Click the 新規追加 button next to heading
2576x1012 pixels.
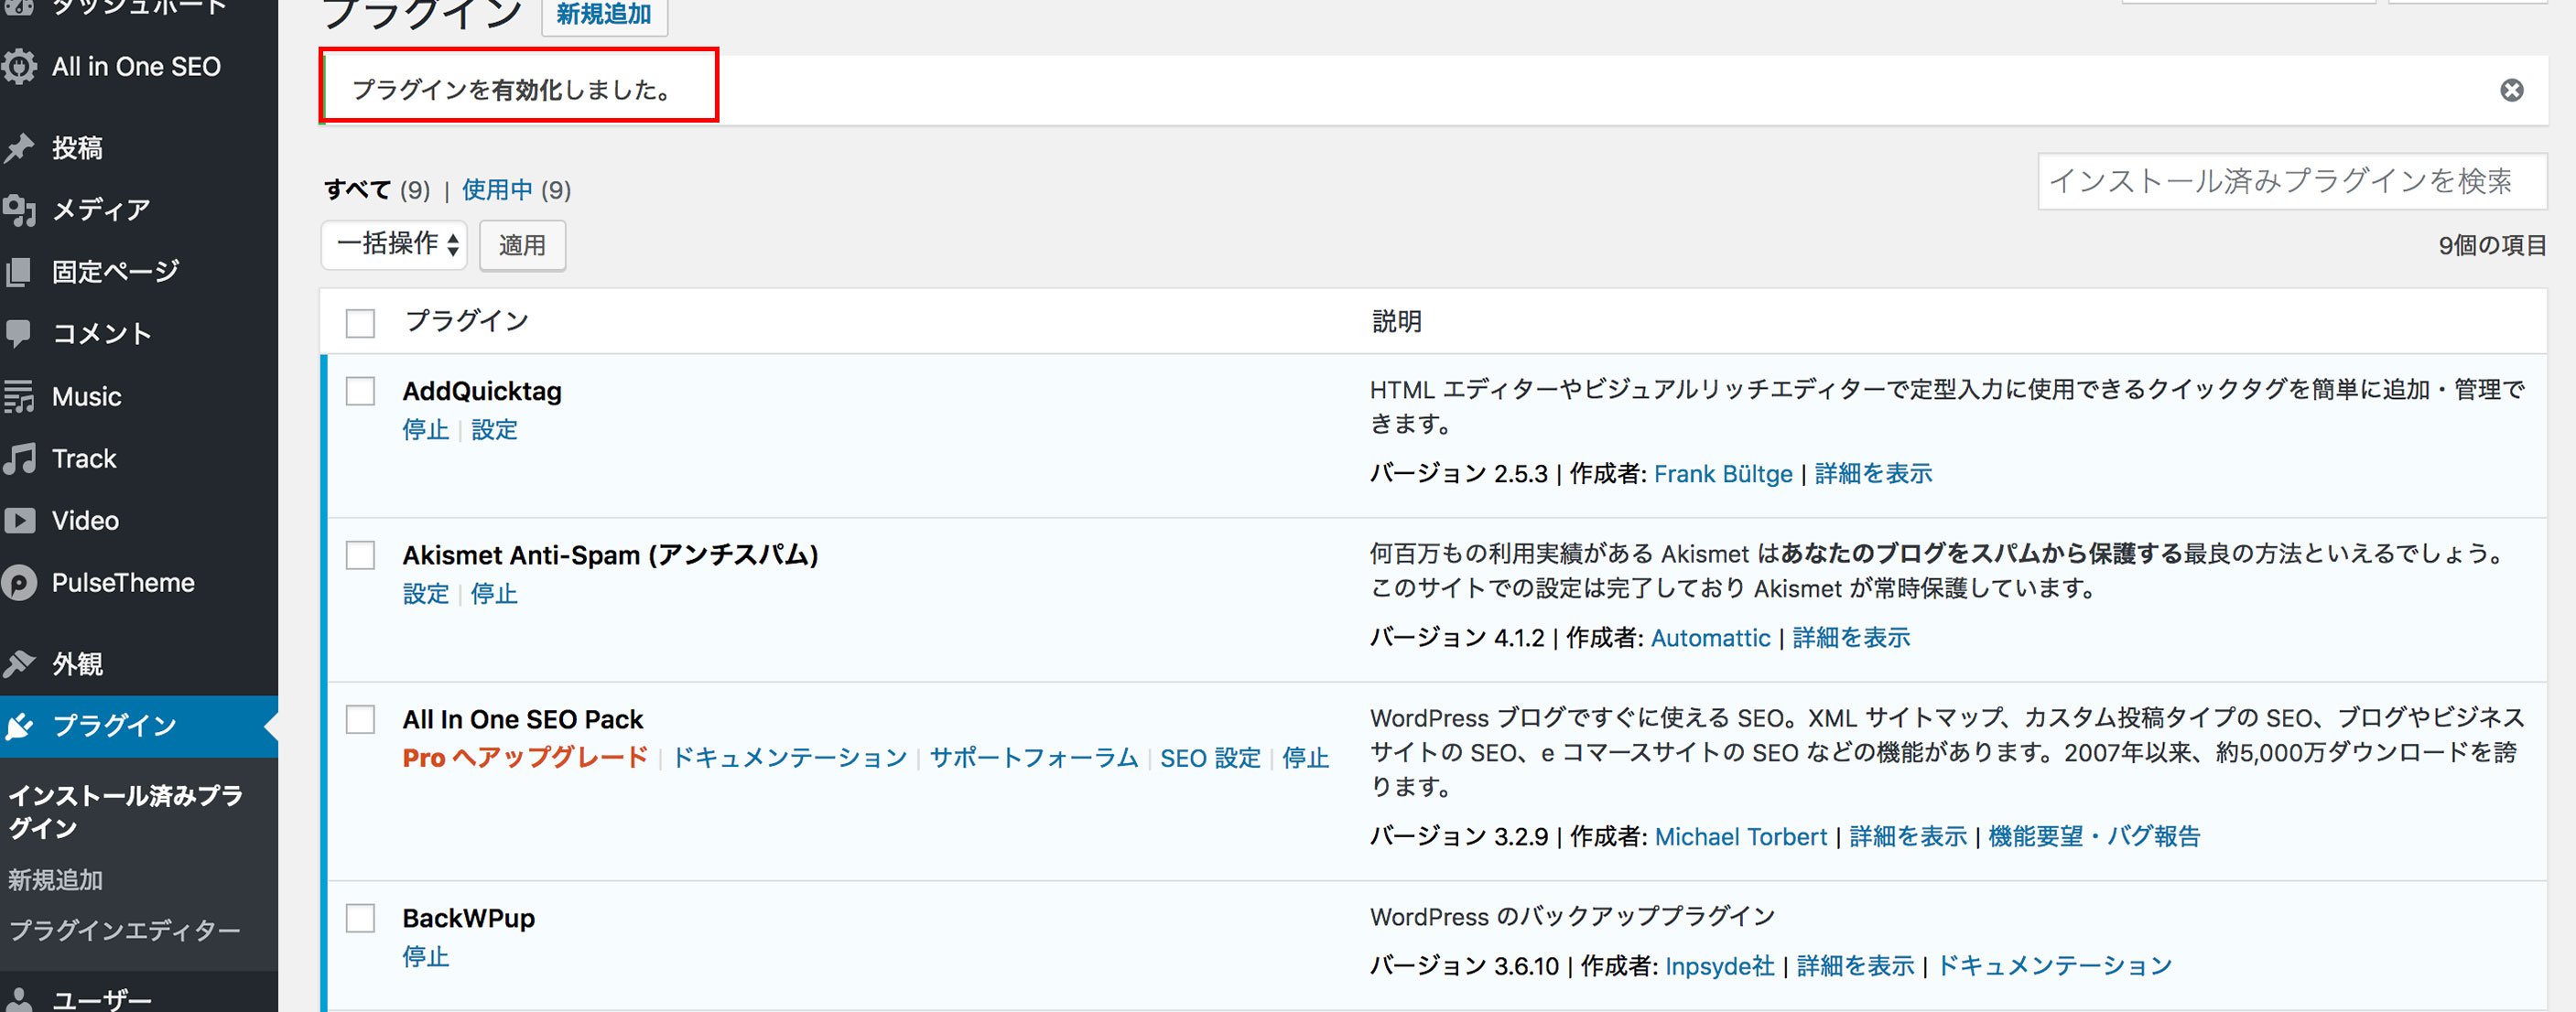(x=603, y=15)
